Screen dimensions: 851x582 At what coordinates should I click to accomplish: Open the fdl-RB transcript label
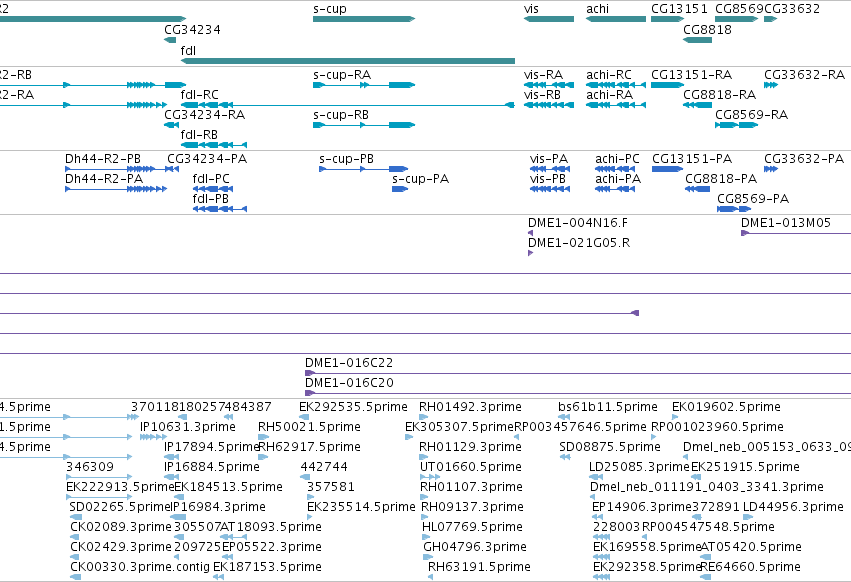(199, 135)
